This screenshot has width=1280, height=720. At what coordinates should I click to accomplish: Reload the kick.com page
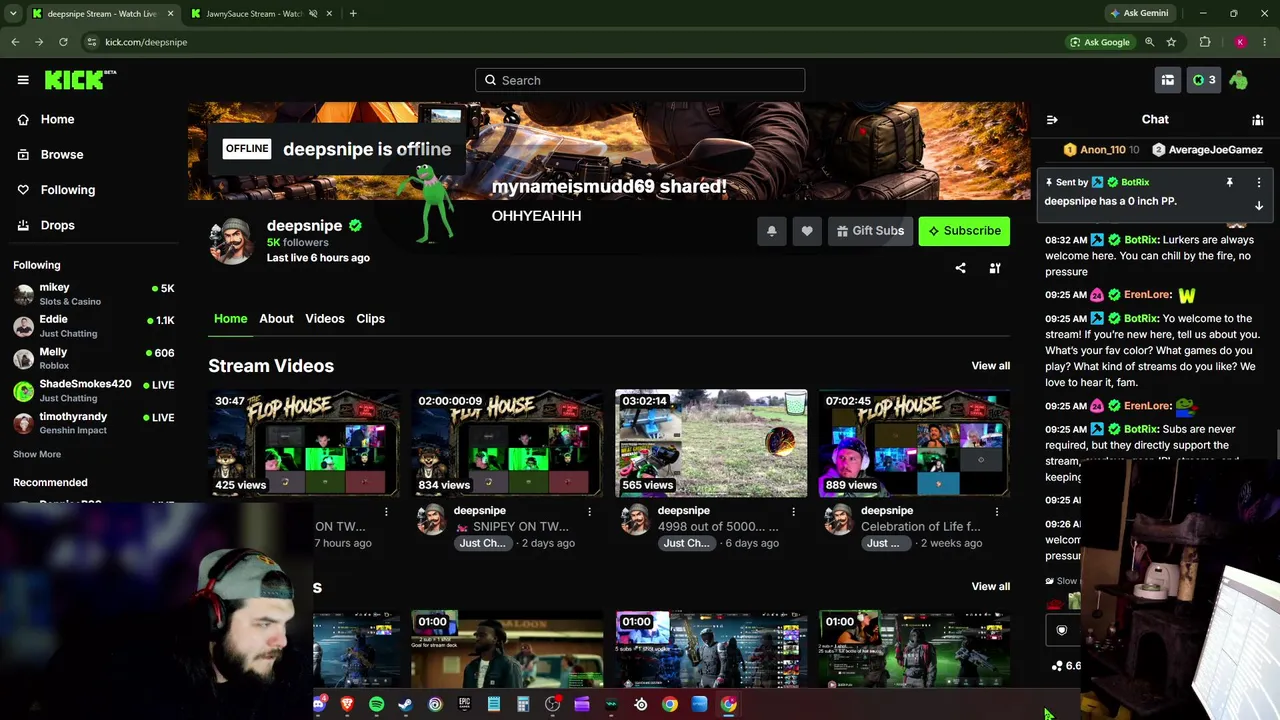63,42
